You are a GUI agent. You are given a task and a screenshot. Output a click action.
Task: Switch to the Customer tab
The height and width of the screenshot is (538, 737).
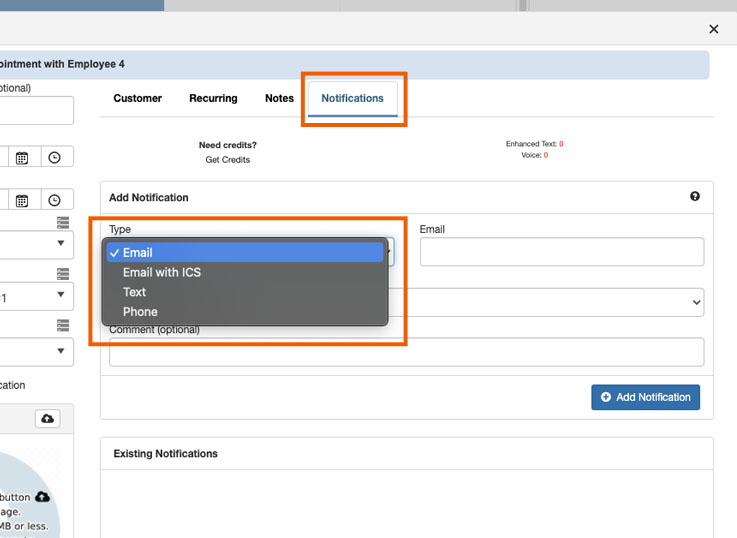point(137,98)
